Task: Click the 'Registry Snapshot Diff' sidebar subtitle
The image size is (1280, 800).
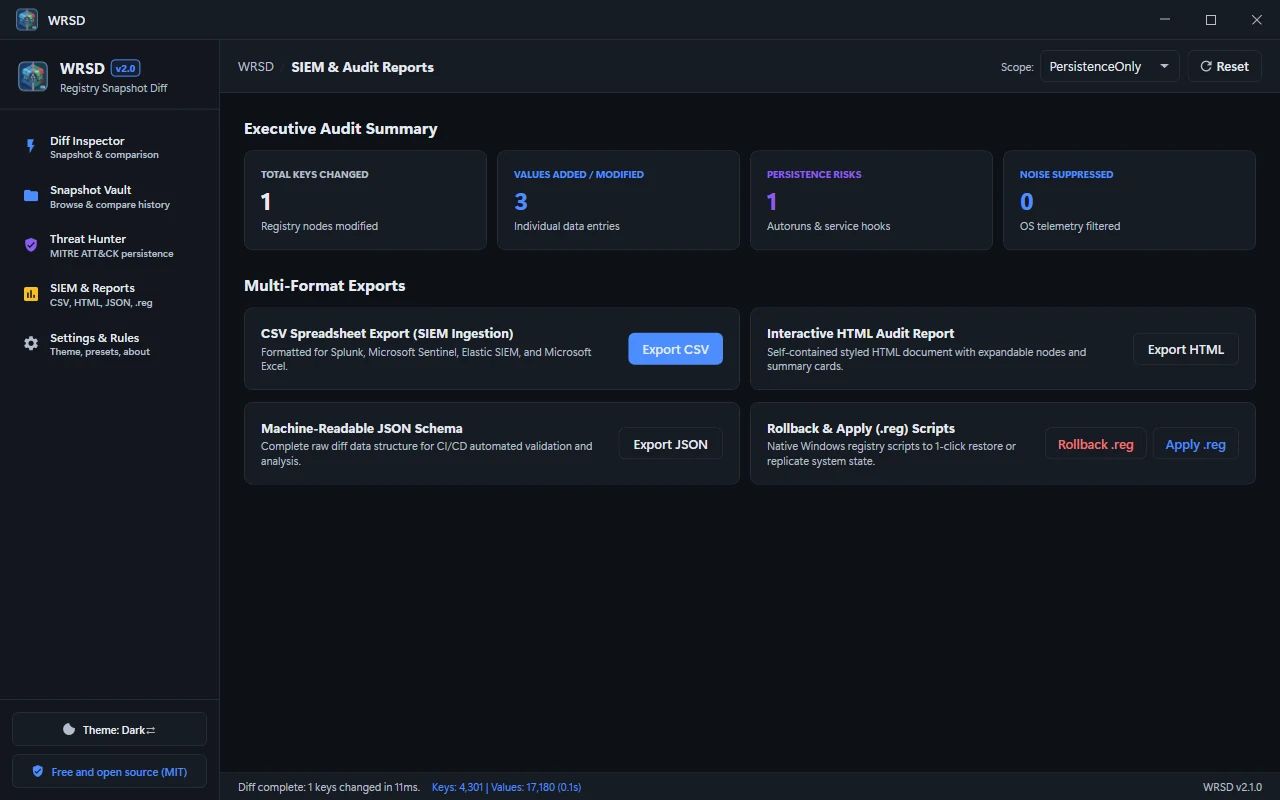Action: [114, 88]
